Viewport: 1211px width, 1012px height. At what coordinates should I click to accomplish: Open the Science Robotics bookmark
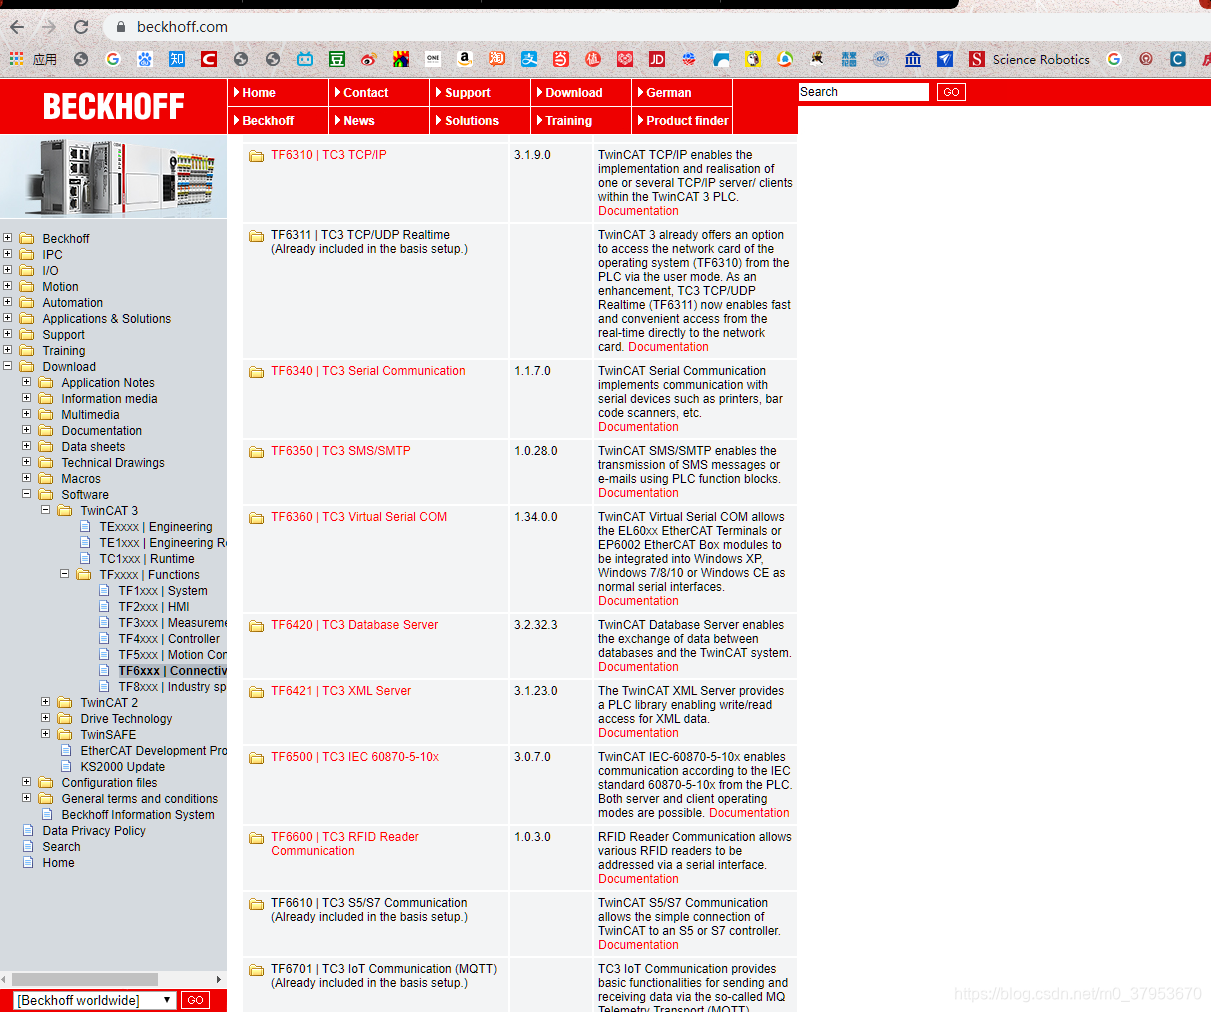(x=1029, y=59)
